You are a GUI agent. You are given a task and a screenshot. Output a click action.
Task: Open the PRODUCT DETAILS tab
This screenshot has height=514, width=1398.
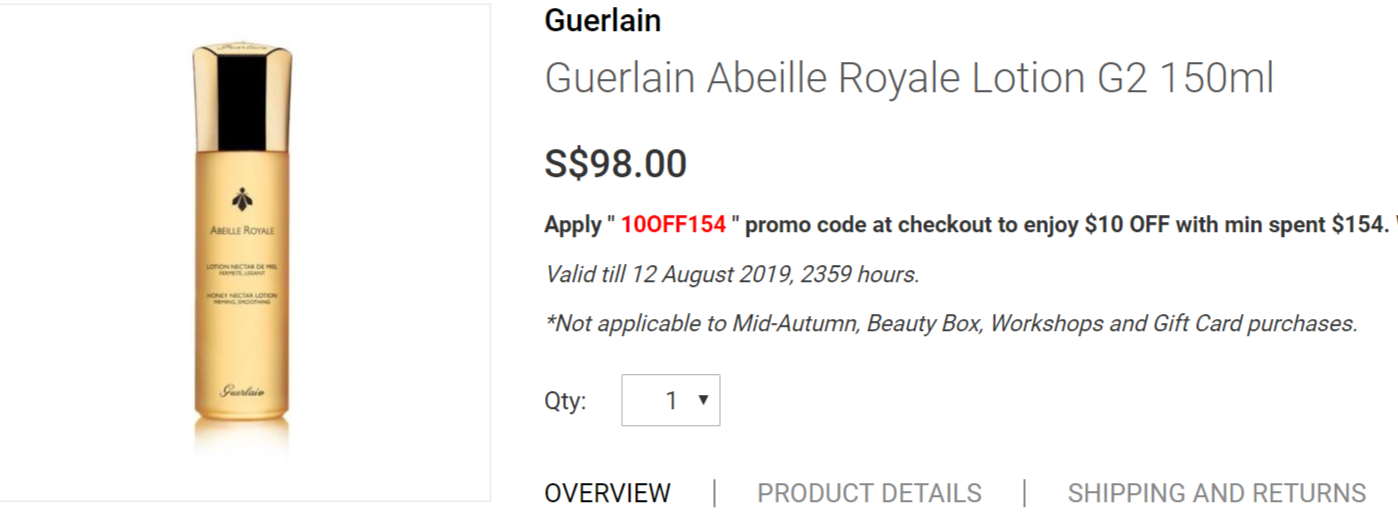click(x=869, y=493)
